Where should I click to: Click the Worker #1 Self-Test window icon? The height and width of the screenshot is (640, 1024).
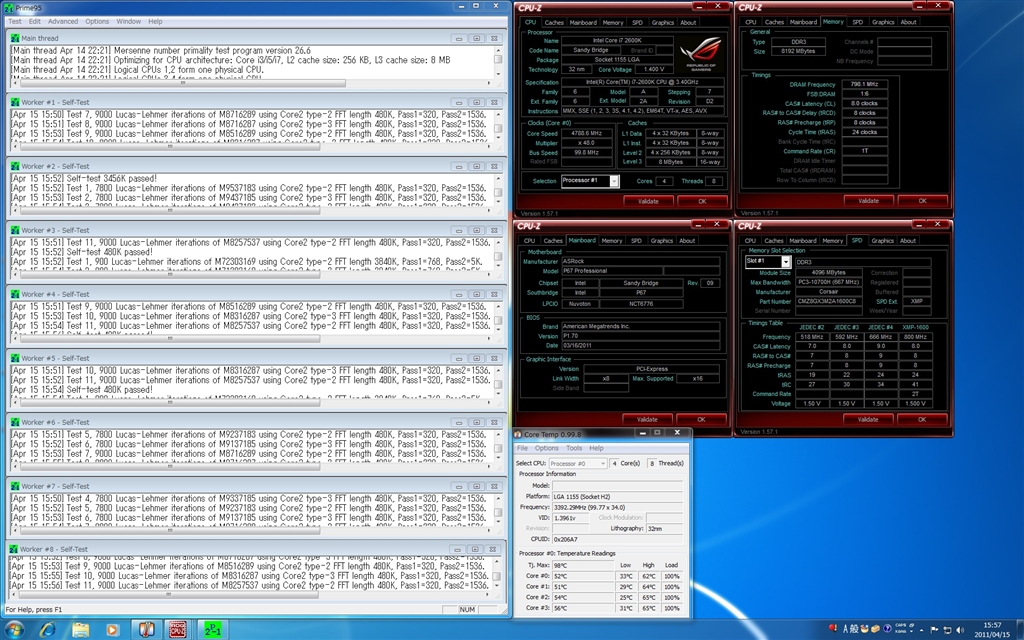(15, 103)
